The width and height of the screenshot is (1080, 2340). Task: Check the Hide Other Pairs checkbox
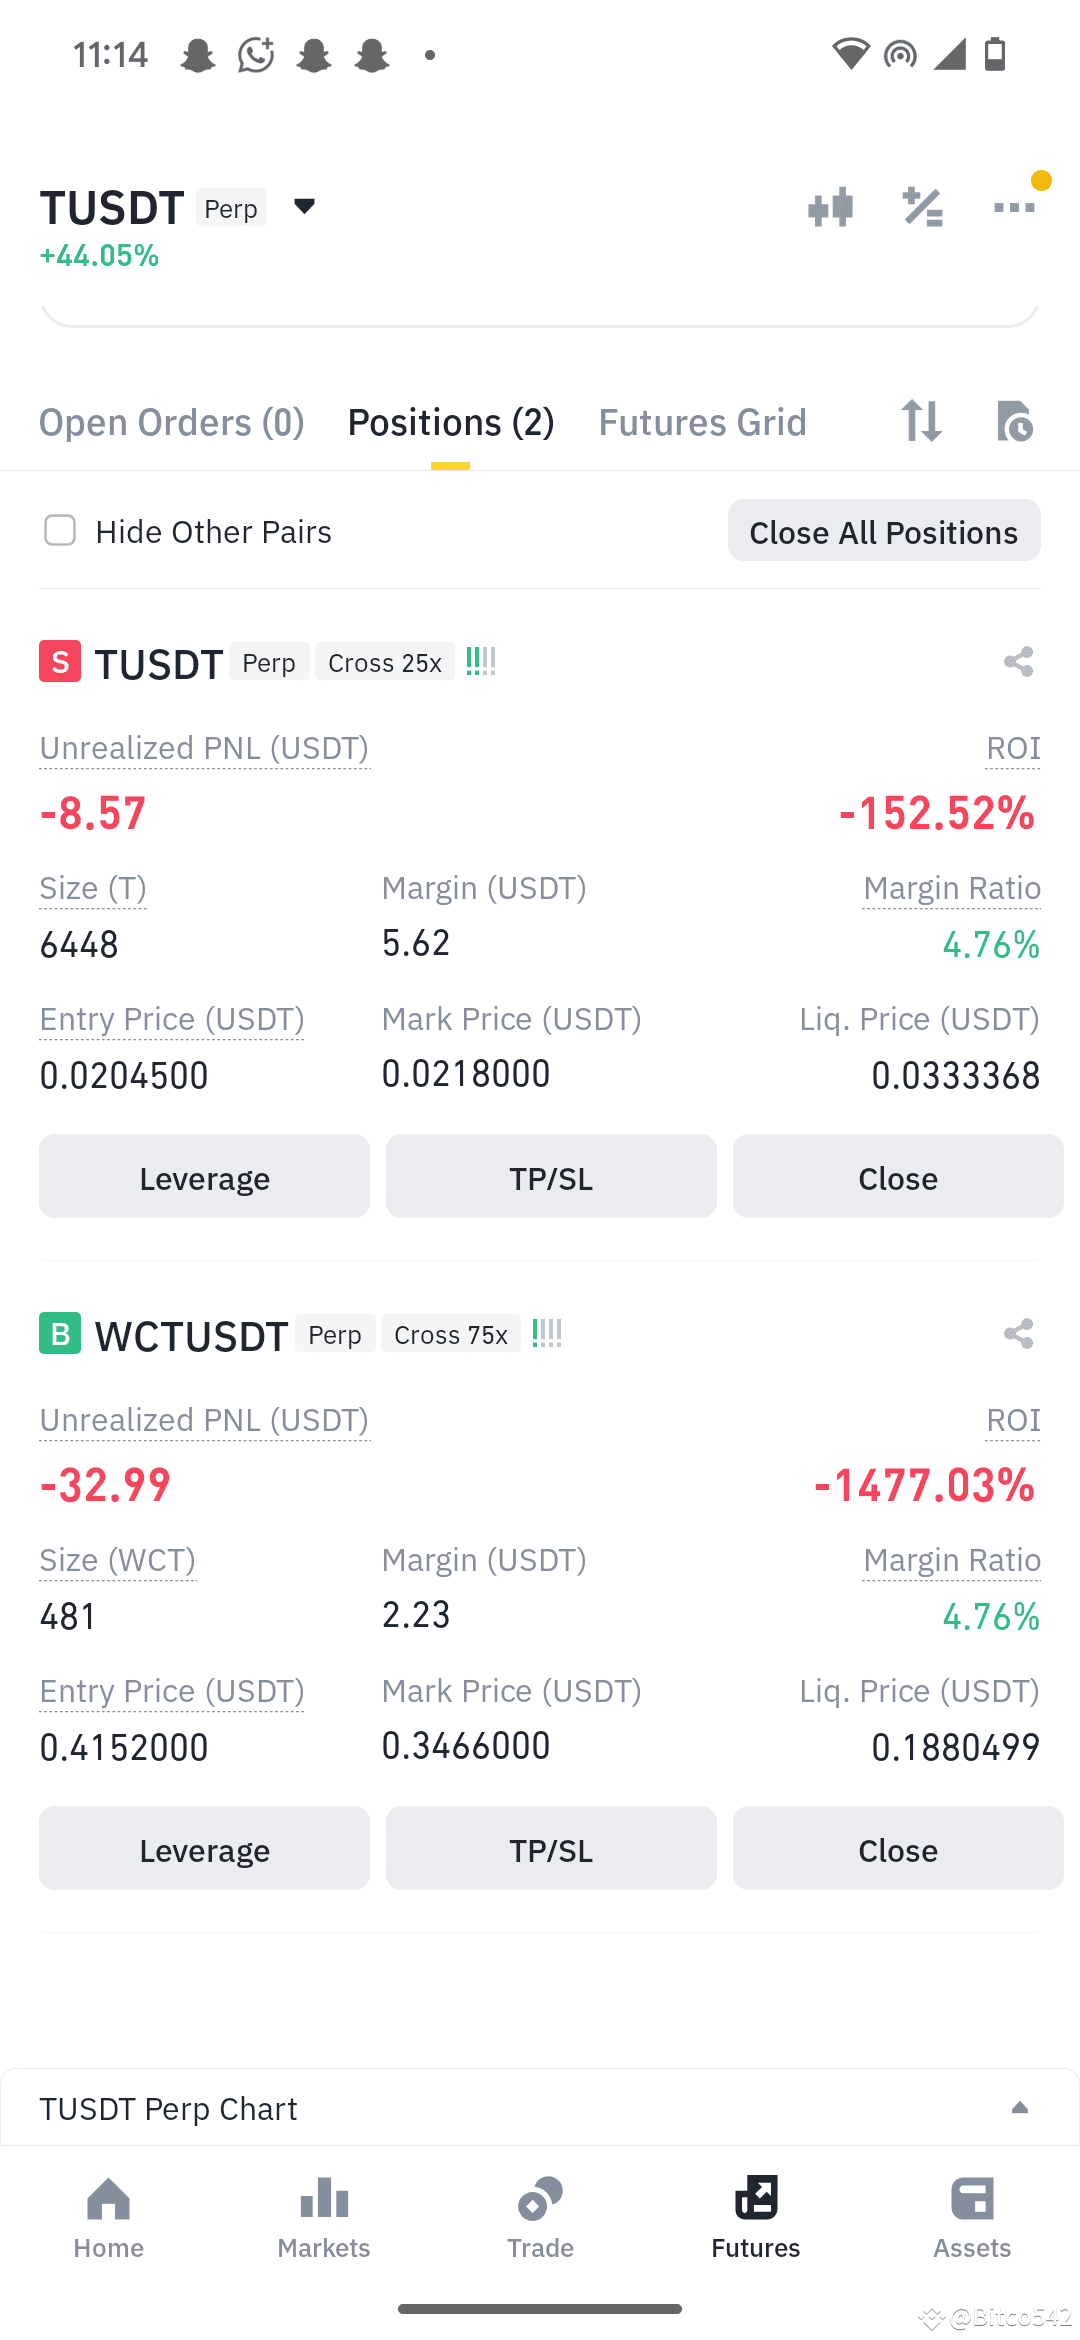[60, 531]
